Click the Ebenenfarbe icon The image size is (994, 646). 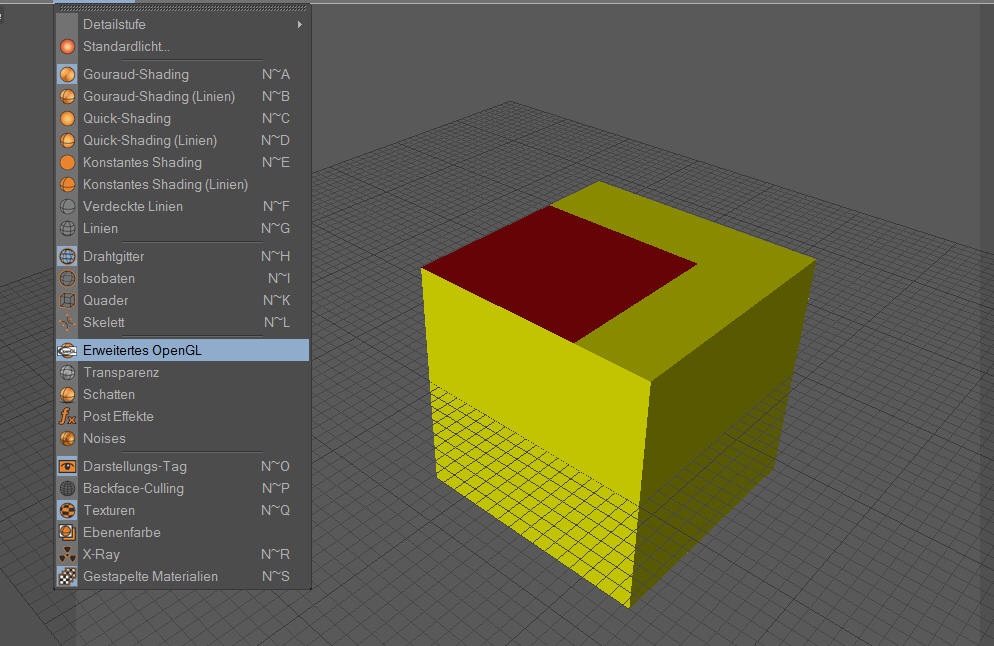pos(67,533)
